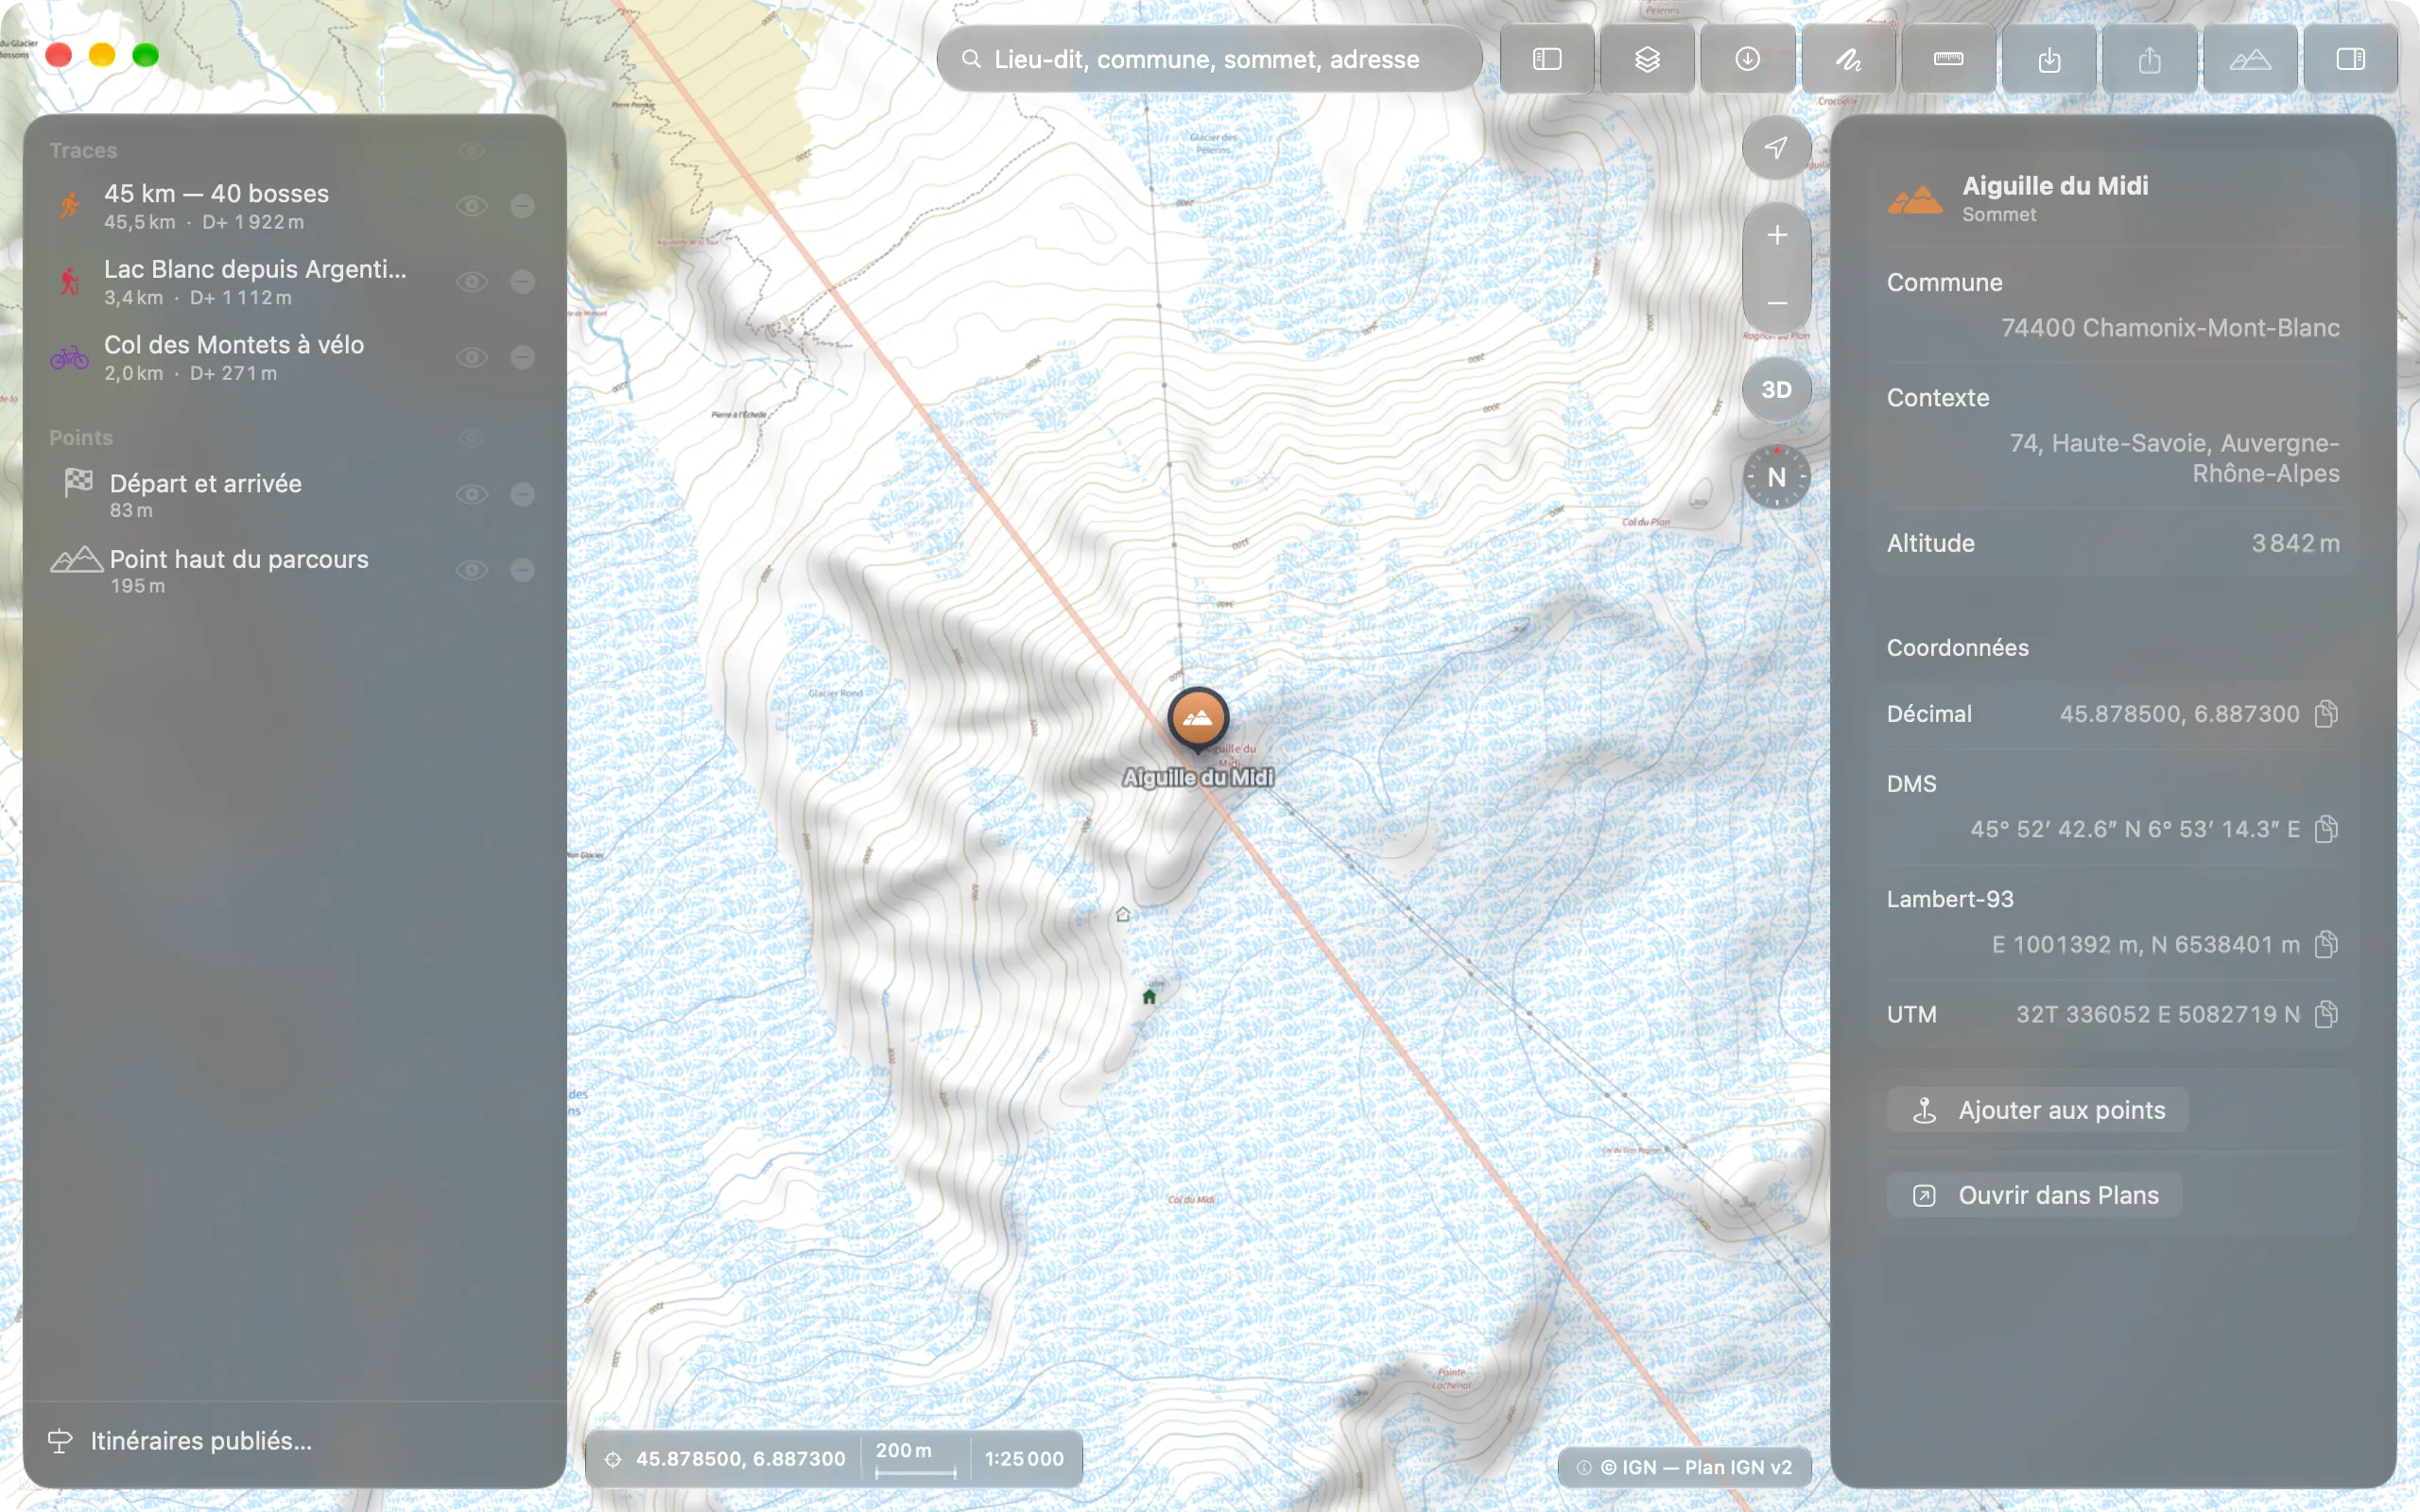Toggle the left sidebar panel icon
This screenshot has height=1512, width=2420.
[1547, 60]
